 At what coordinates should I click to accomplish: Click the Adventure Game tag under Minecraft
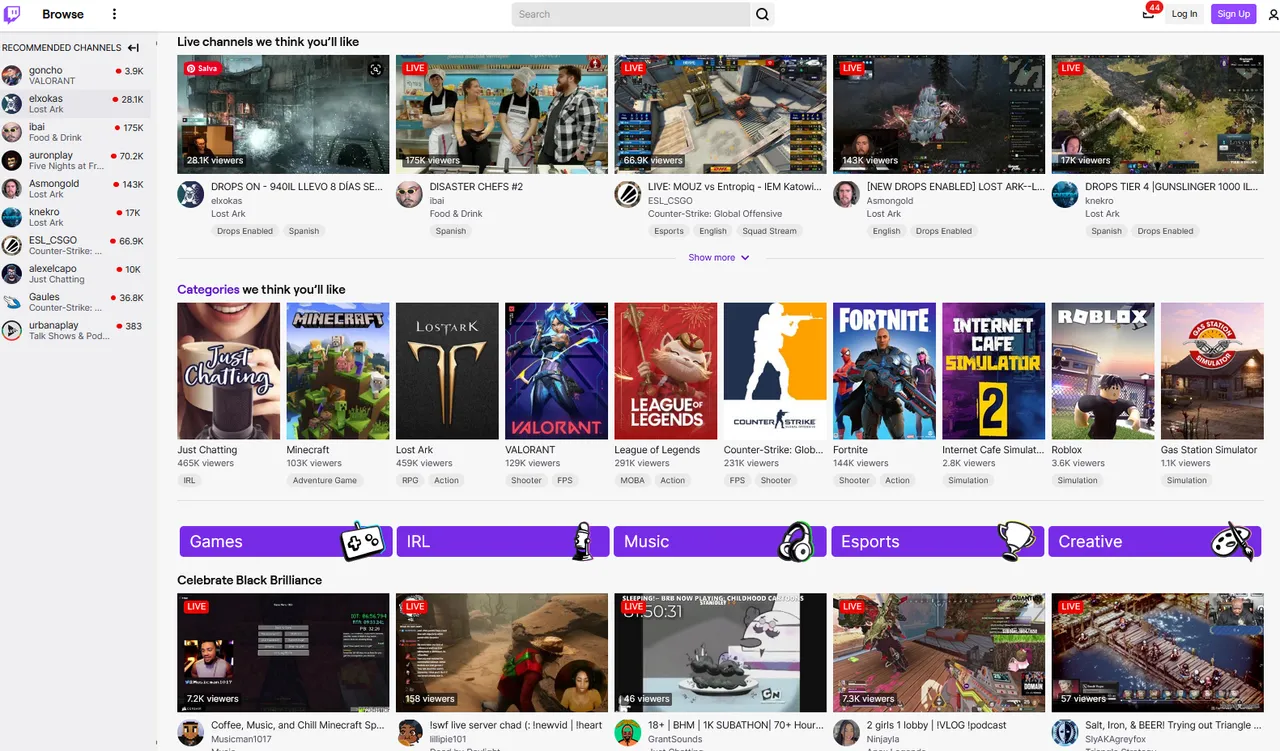point(325,480)
